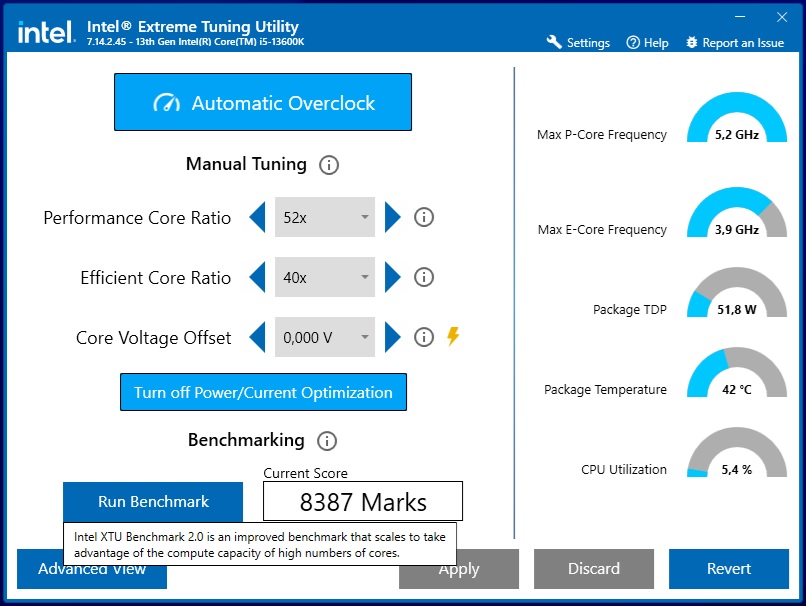Open the Benchmarking info icon

click(x=327, y=440)
